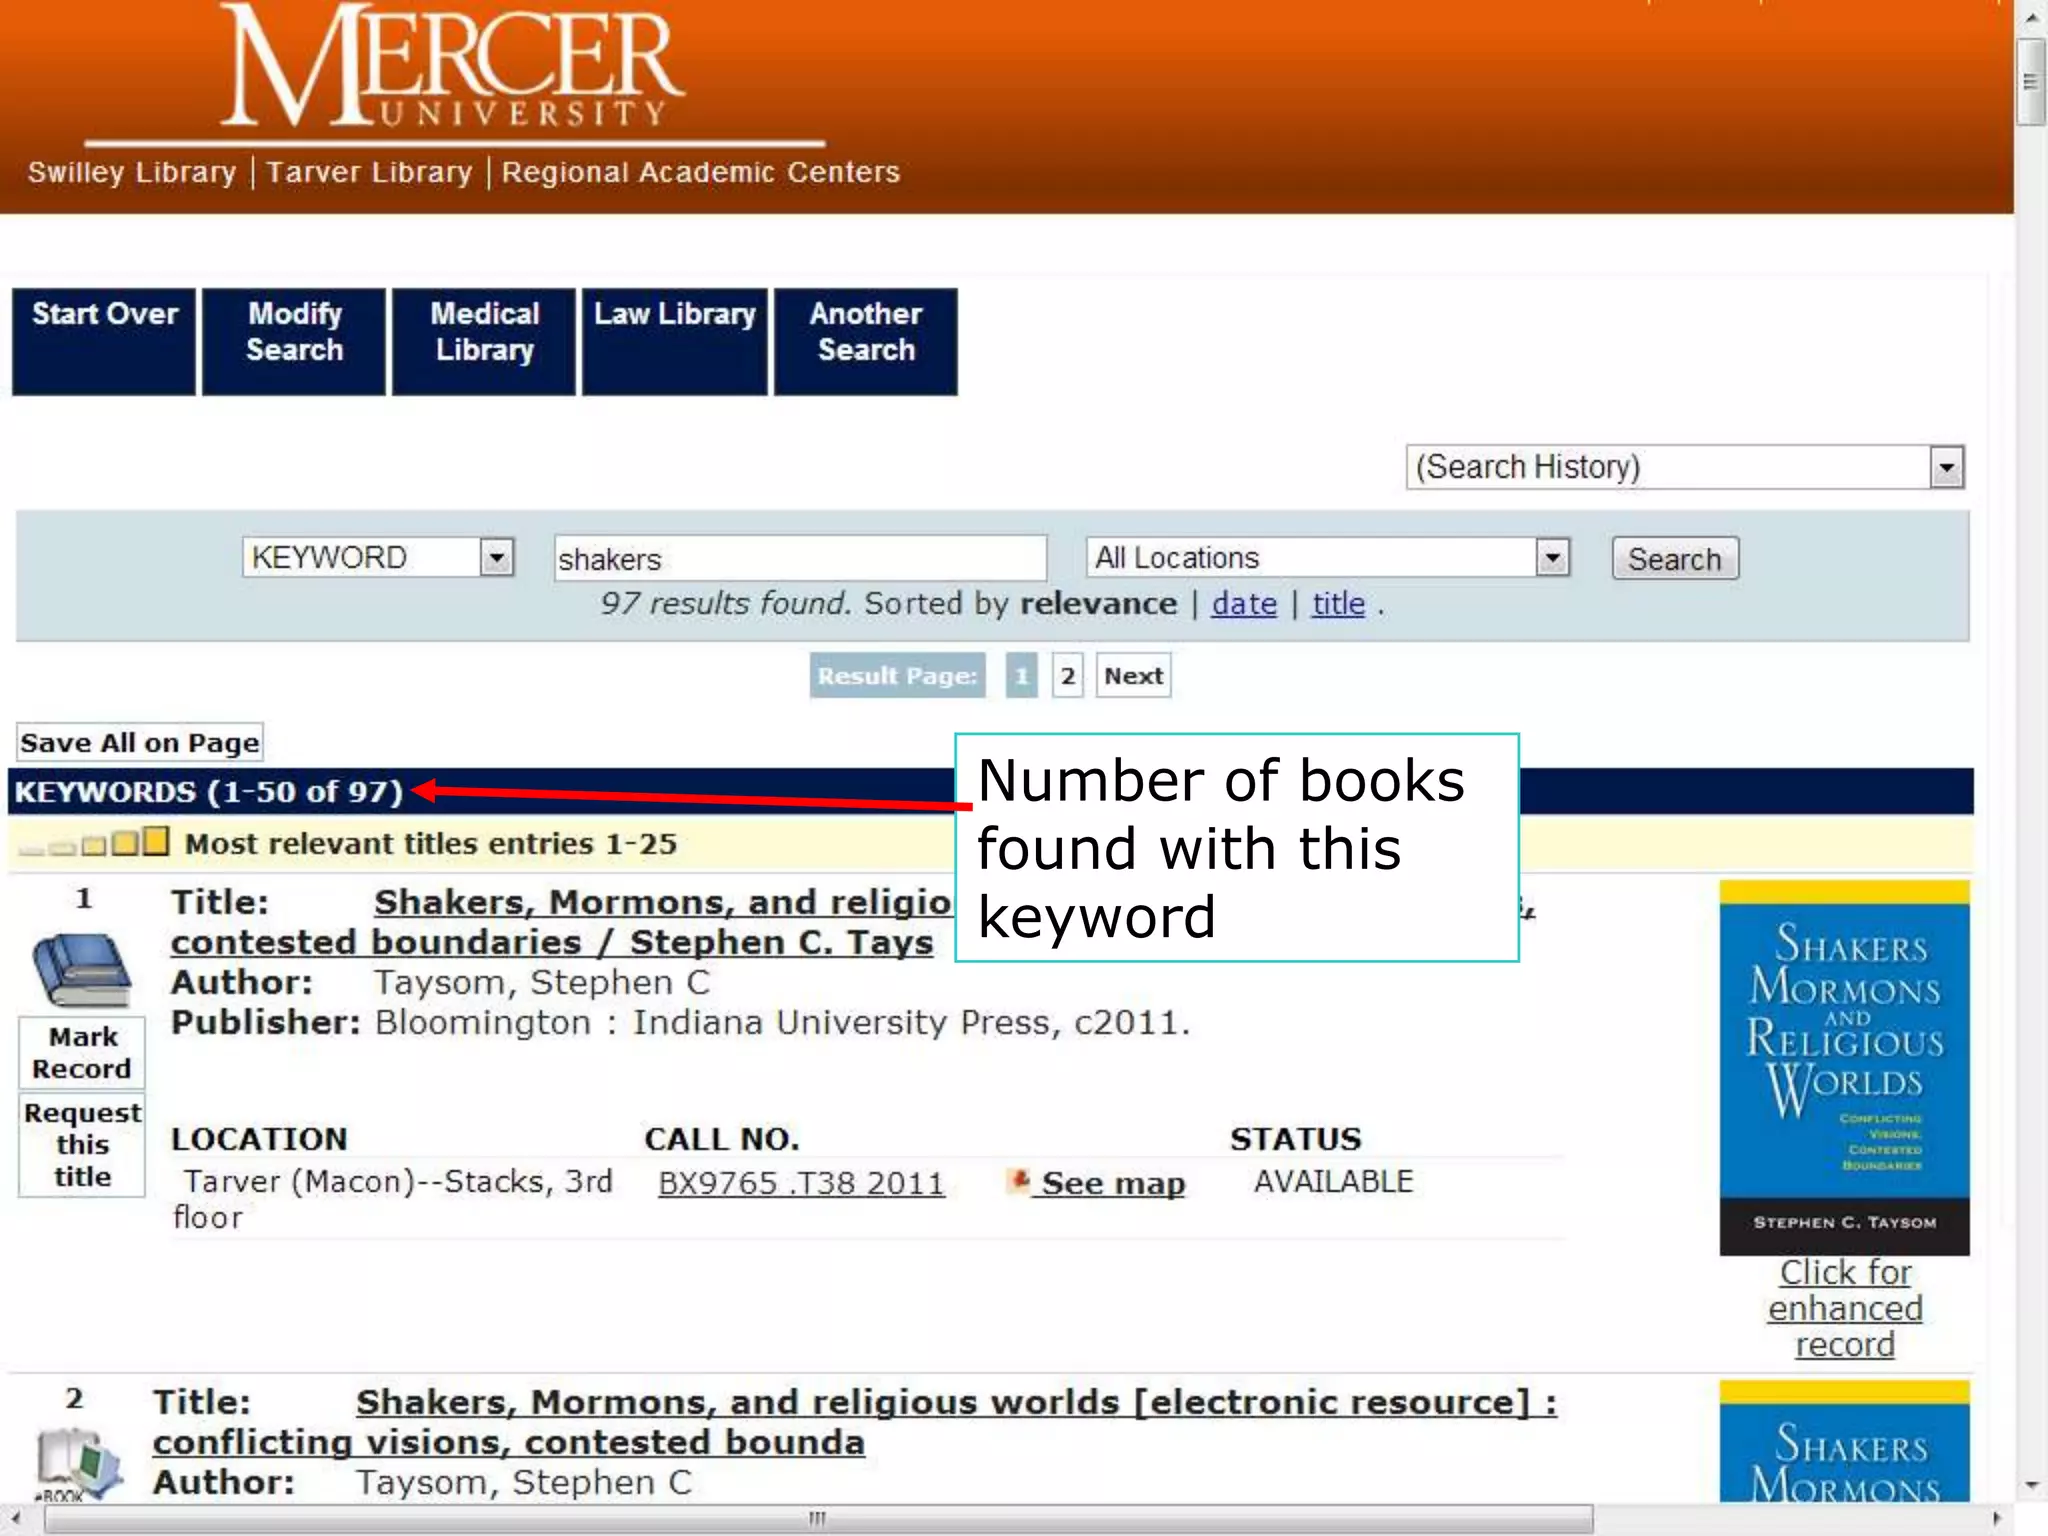Screen dimensions: 2048x1536
Task: Click the horizontal scrollbar thumb
Action: [818, 1518]
